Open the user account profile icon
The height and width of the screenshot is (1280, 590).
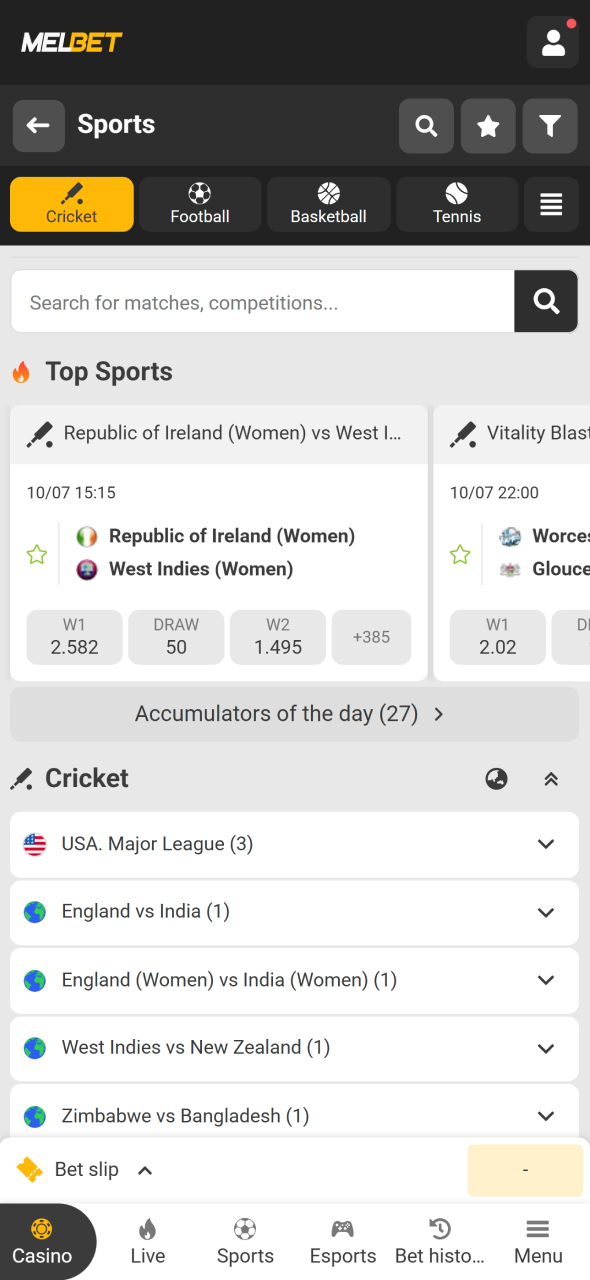coord(552,42)
